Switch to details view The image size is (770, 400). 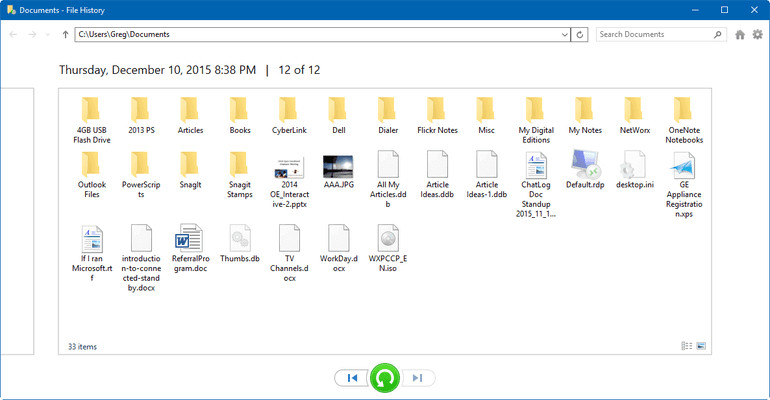(x=687, y=346)
